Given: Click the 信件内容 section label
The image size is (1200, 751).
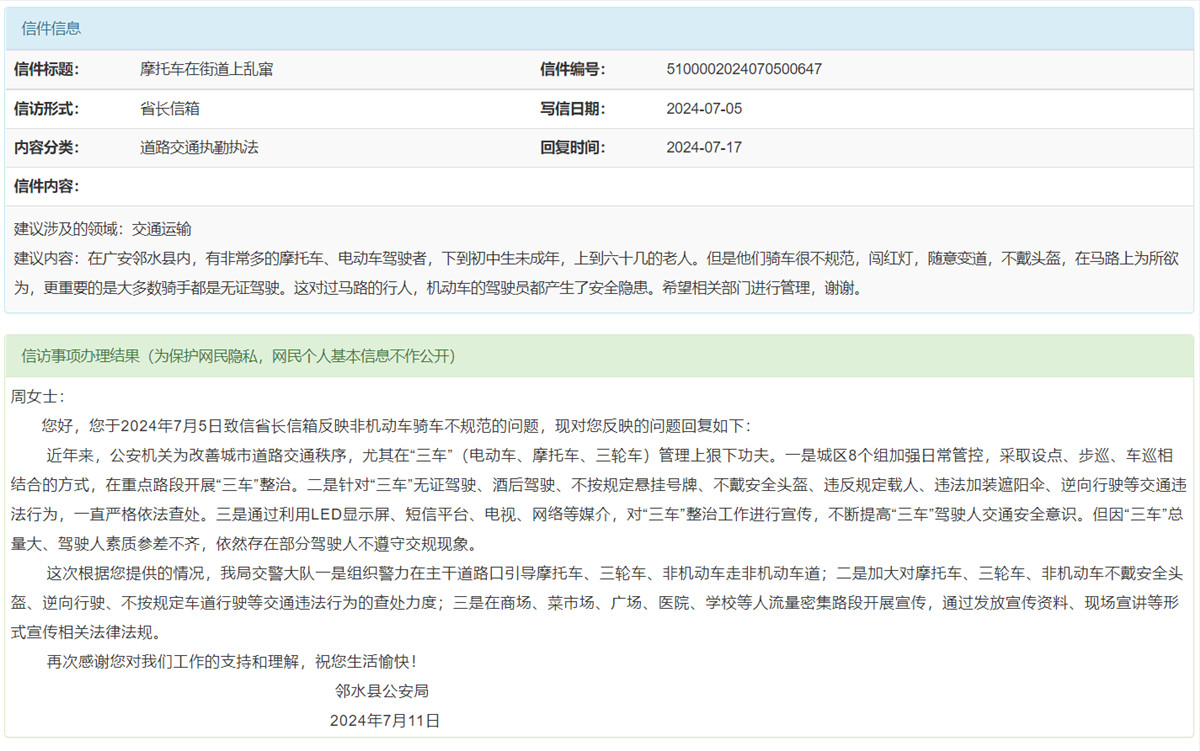Looking at the screenshot, I should coord(46,187).
